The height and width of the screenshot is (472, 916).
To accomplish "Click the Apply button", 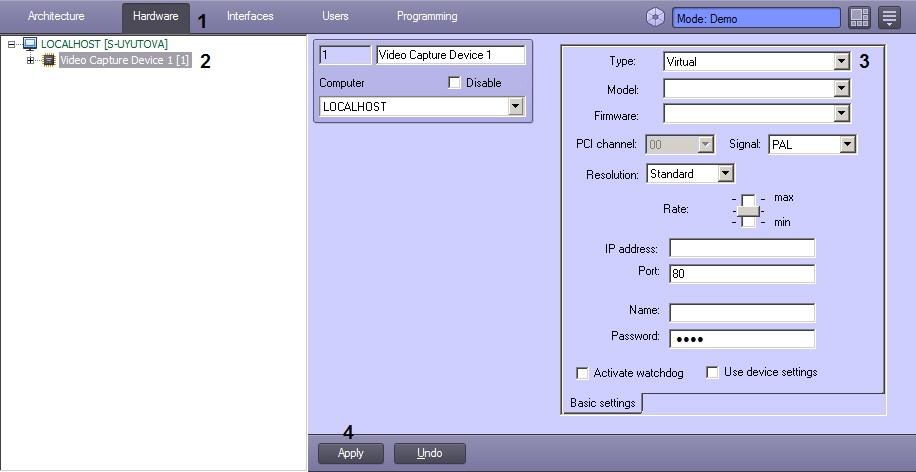I will click(351, 453).
